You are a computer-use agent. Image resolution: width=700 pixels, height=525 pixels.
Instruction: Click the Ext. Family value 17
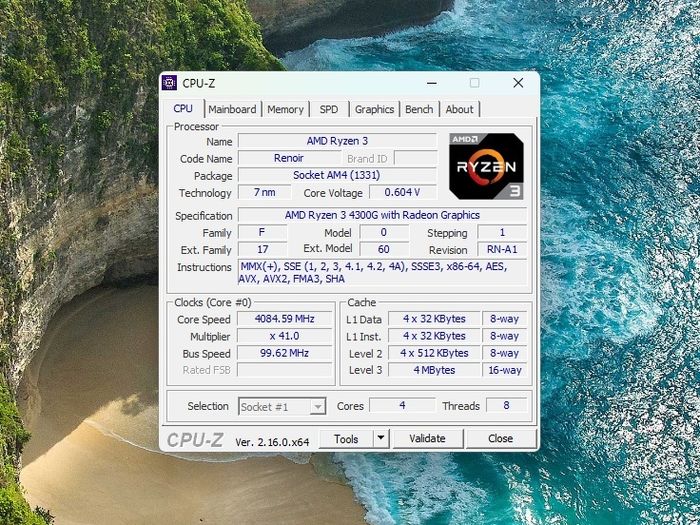(262, 249)
